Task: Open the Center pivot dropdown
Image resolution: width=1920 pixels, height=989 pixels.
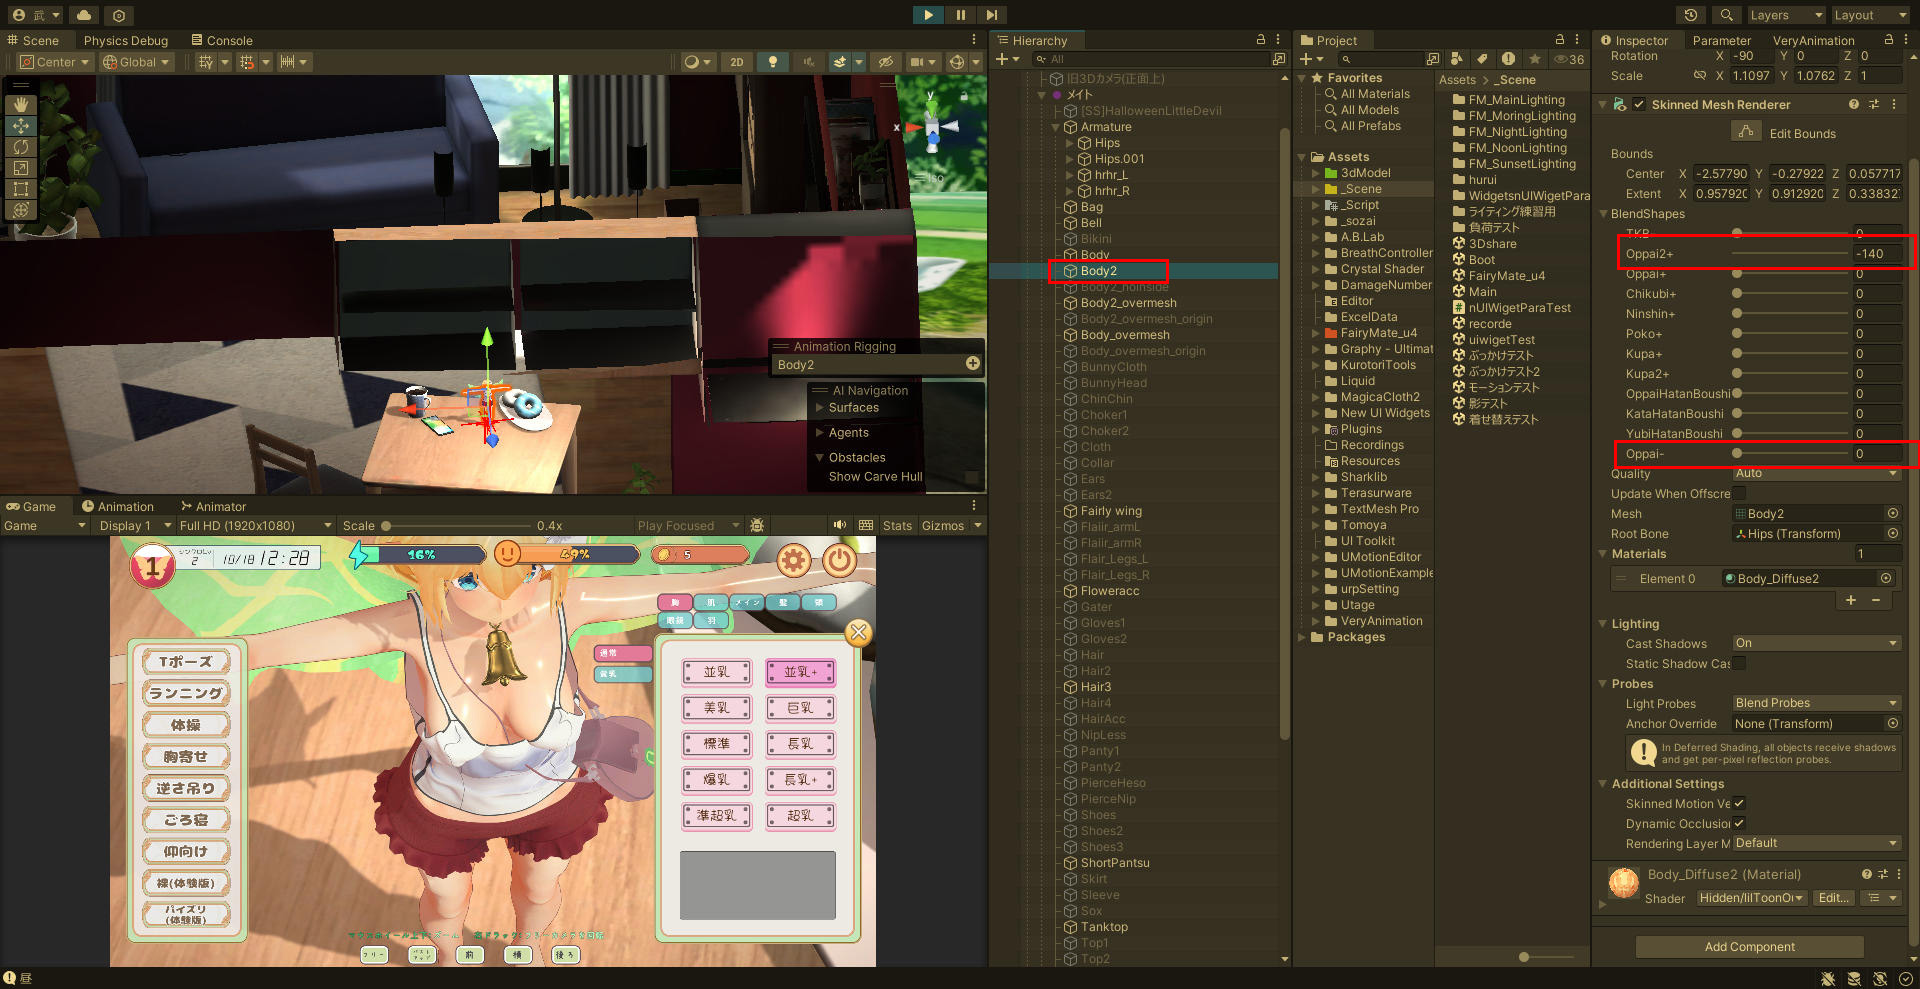Action: (55, 62)
